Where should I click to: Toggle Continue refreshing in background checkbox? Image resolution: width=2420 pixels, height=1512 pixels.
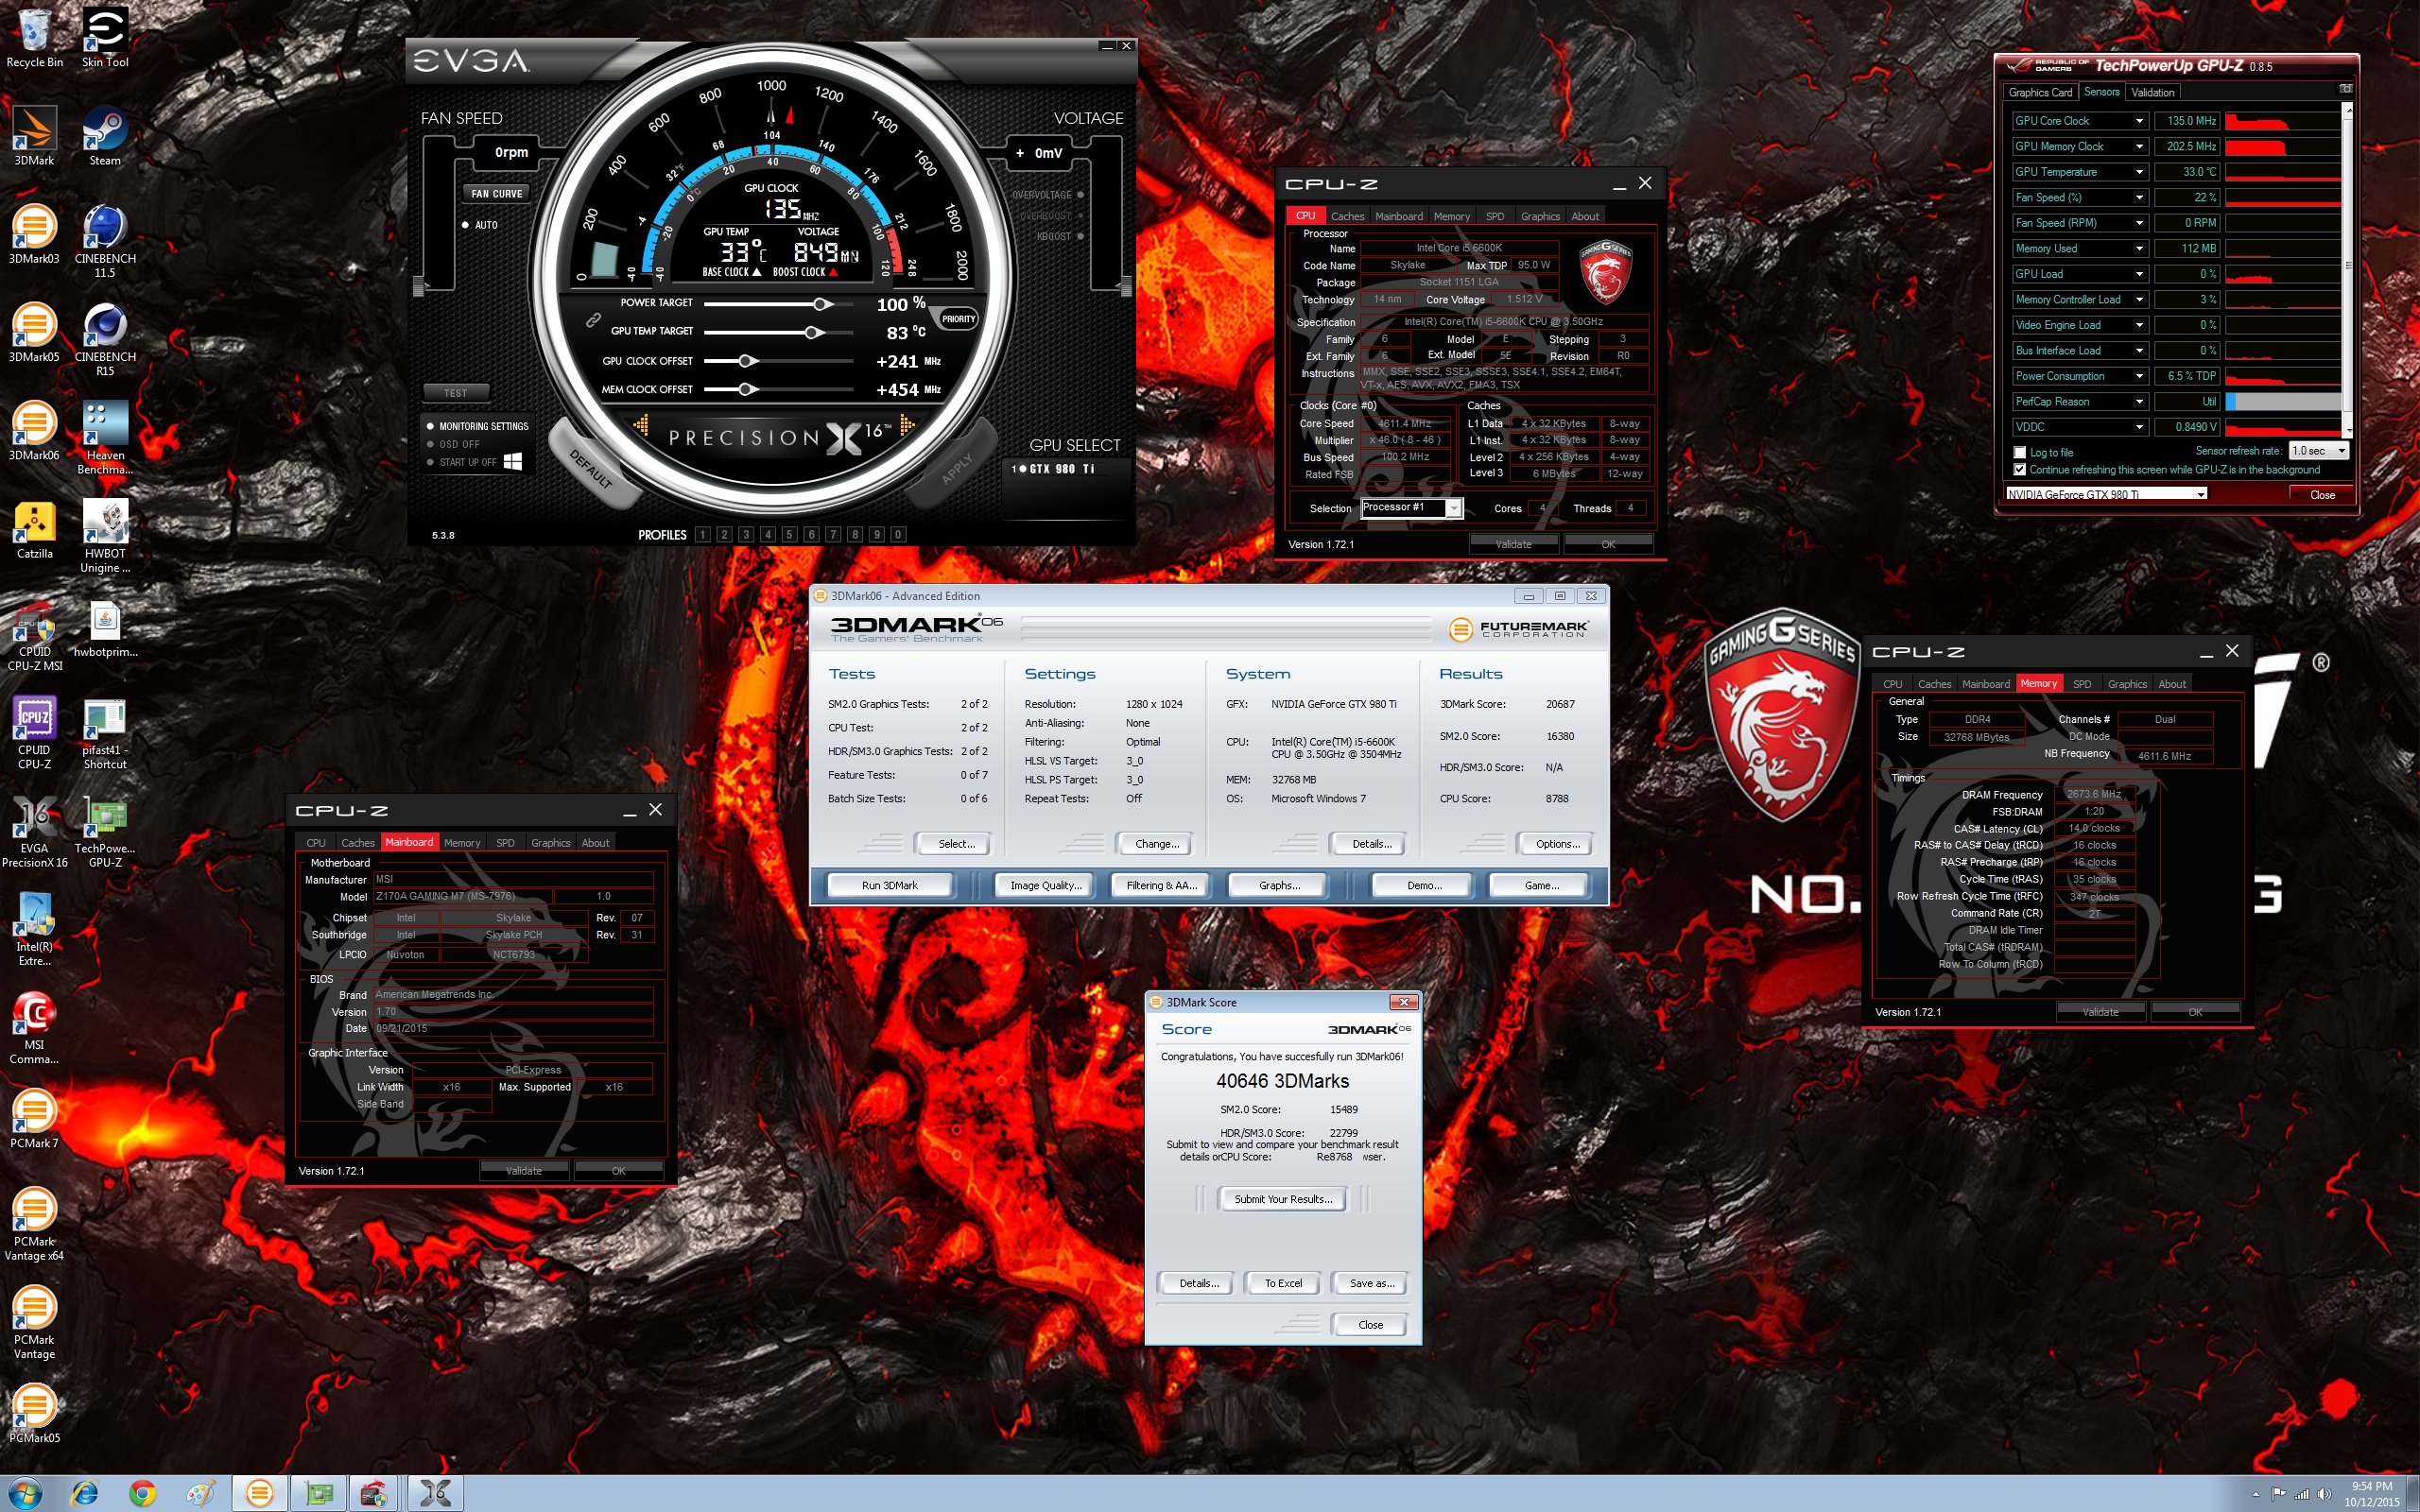[2019, 470]
